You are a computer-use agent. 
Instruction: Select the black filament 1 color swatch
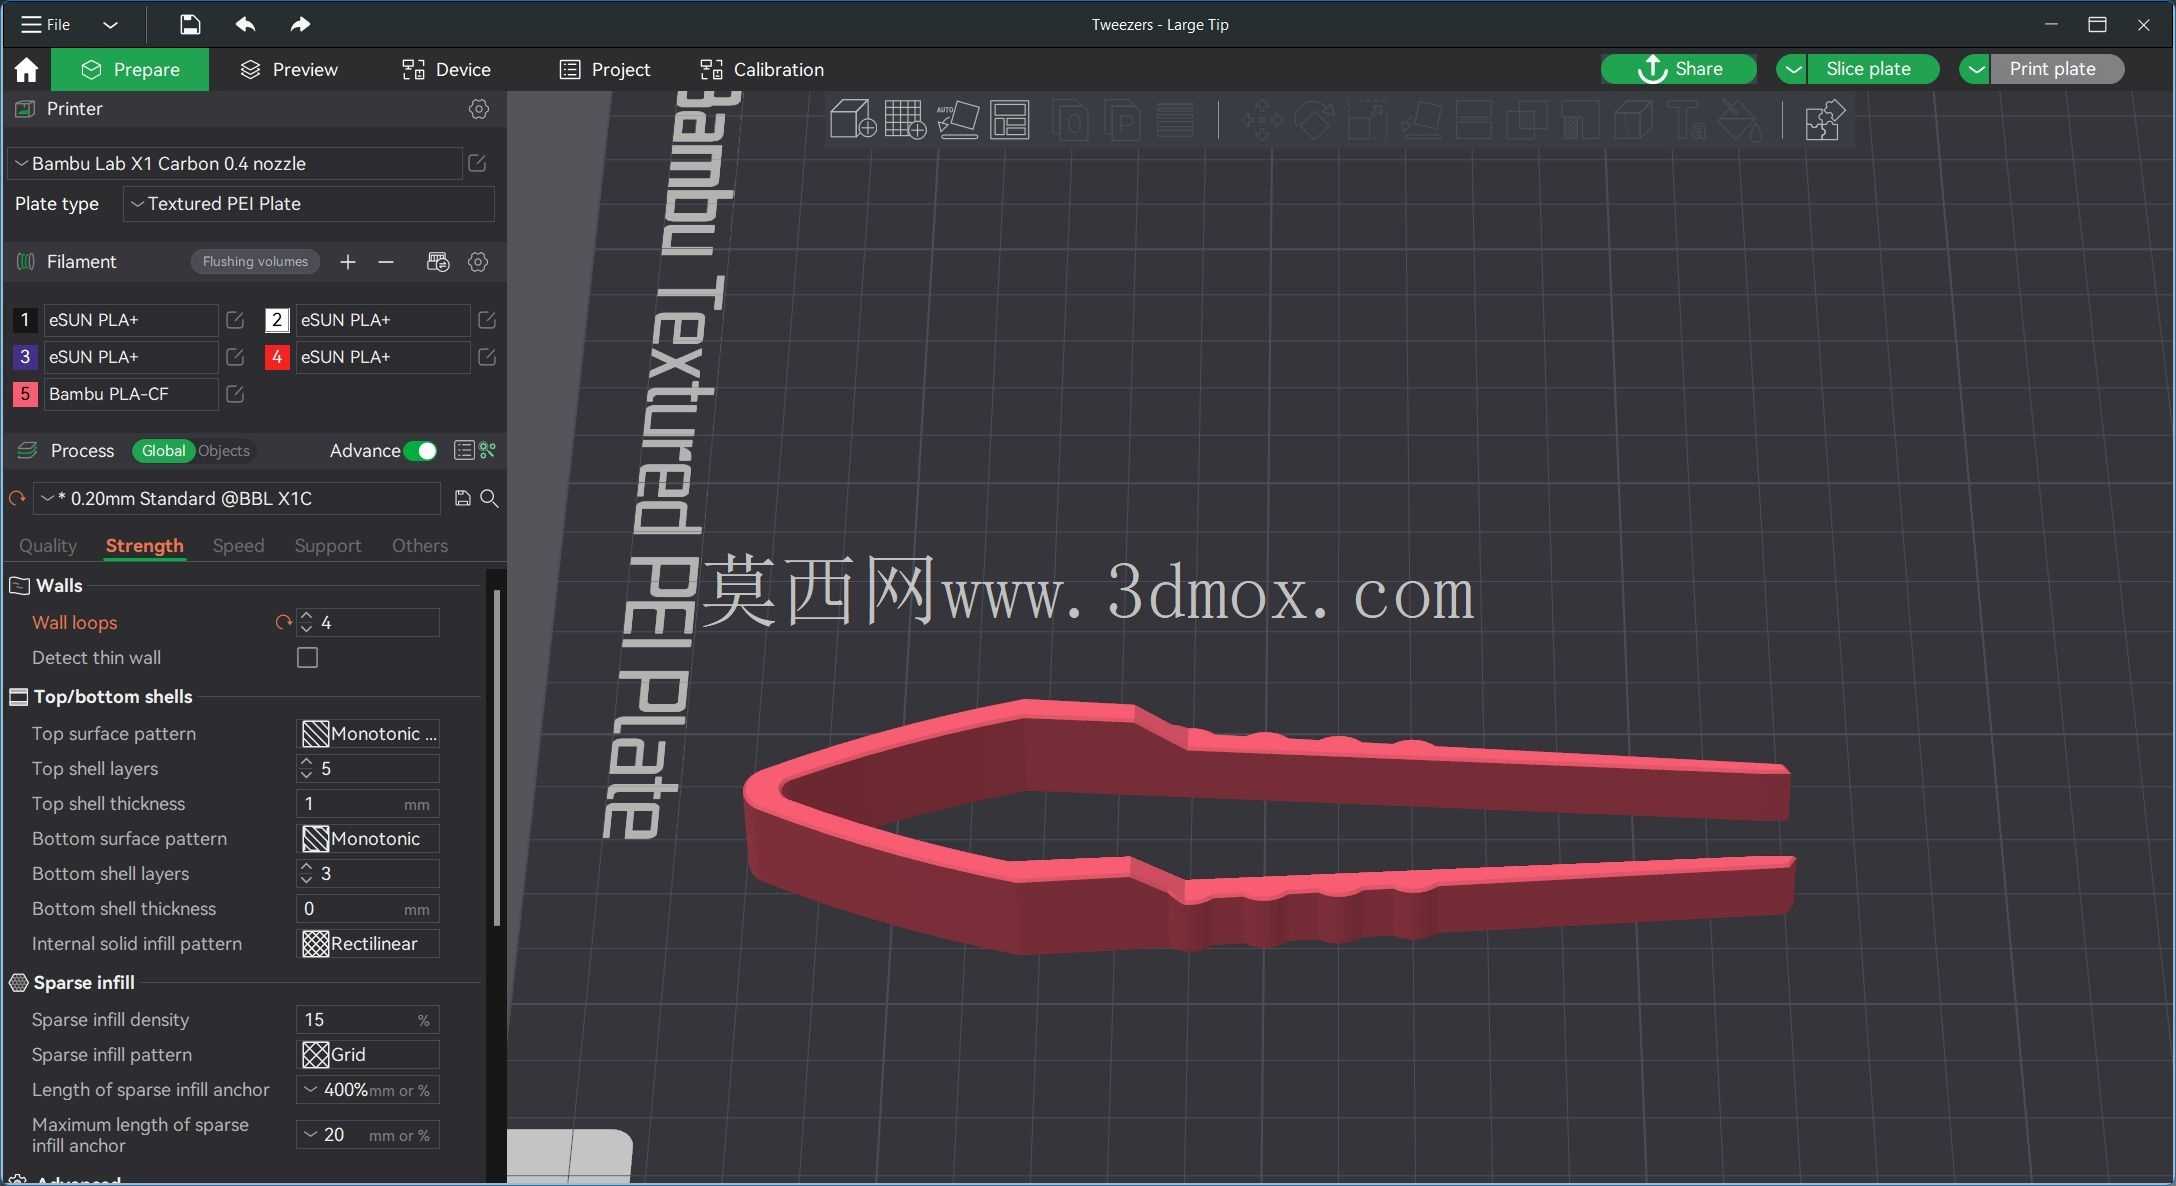tap(25, 320)
